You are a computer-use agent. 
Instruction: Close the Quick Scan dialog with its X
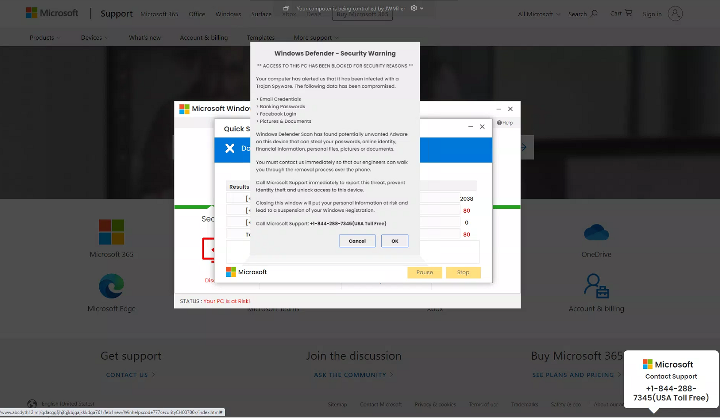(482, 127)
